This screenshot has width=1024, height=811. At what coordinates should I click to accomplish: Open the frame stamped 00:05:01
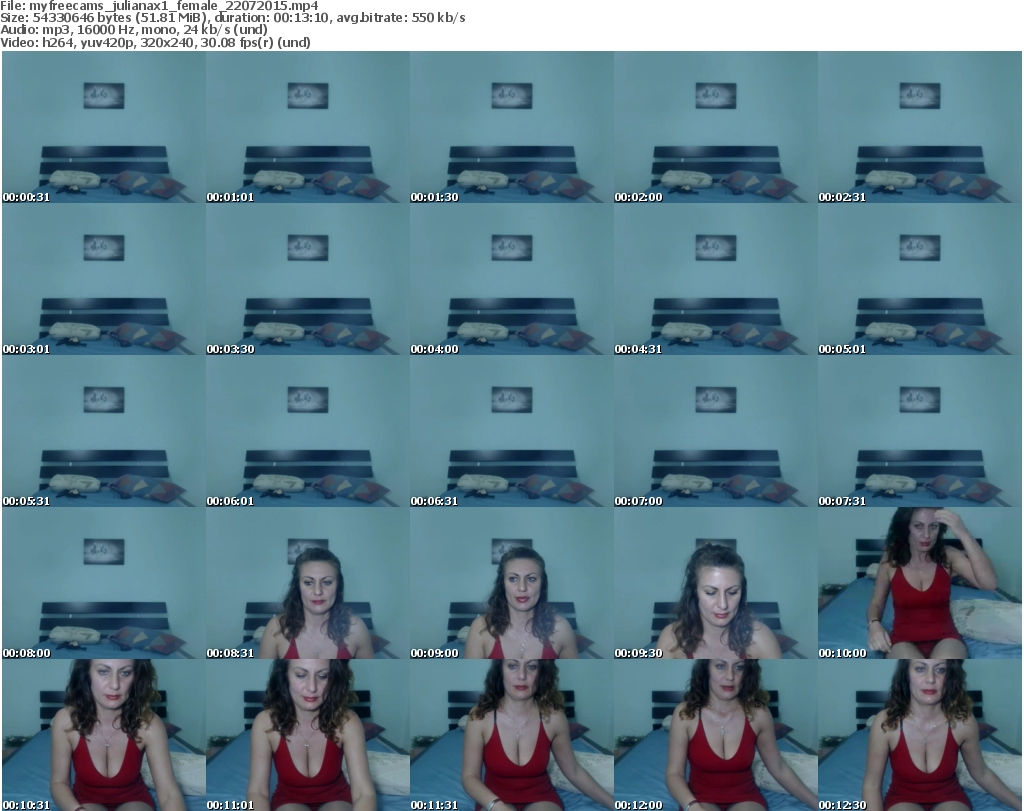920,279
